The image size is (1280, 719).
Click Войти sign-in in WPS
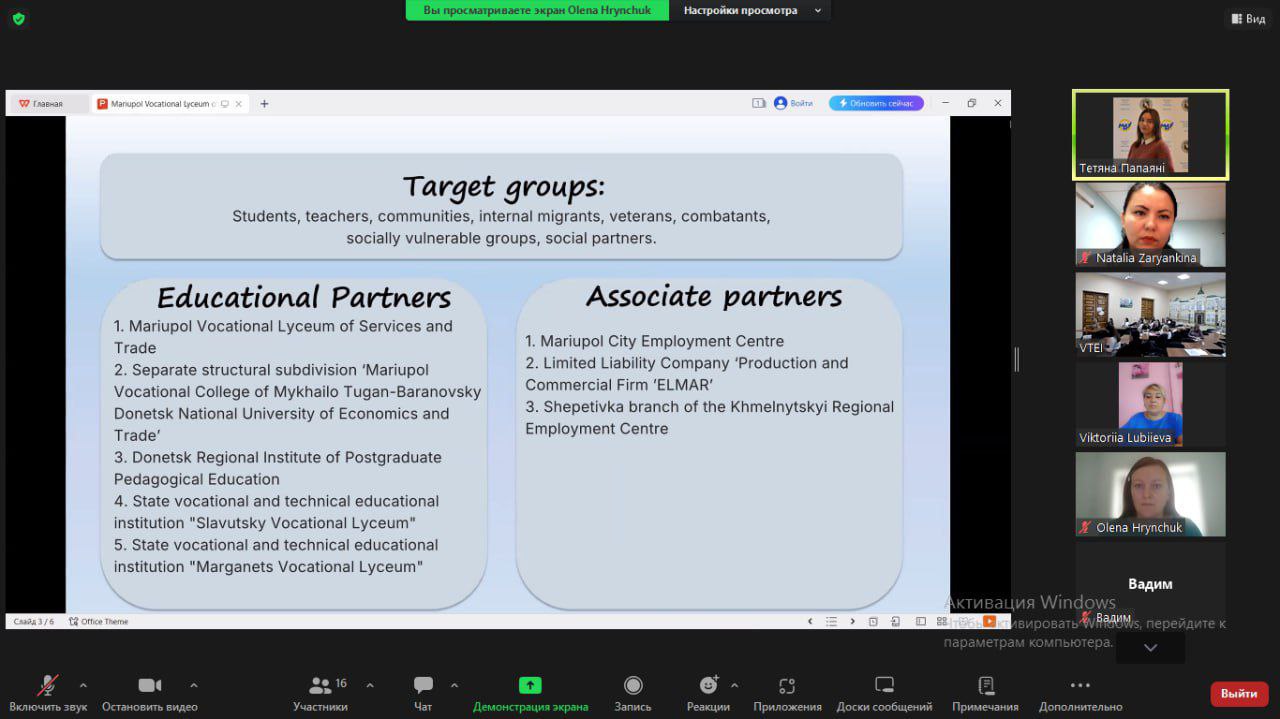(x=793, y=103)
